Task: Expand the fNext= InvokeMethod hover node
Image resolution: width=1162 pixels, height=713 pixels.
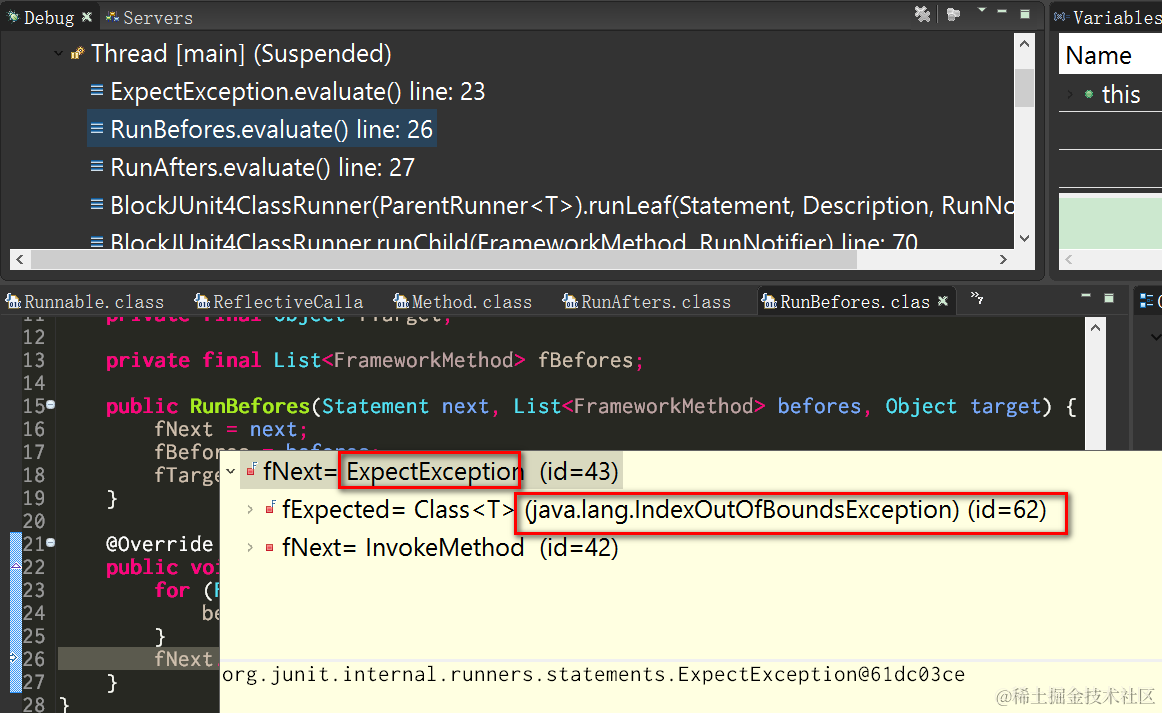Action: point(250,547)
